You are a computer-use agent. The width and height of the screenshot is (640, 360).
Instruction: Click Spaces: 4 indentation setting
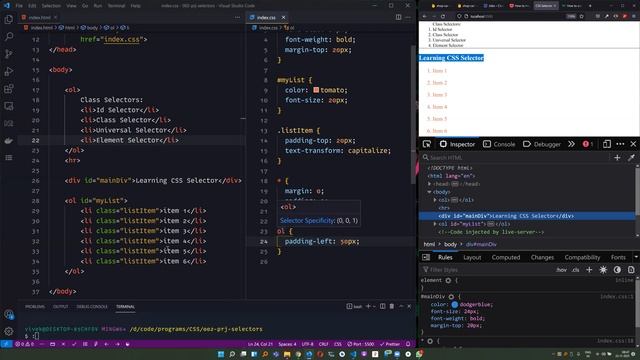(288, 344)
